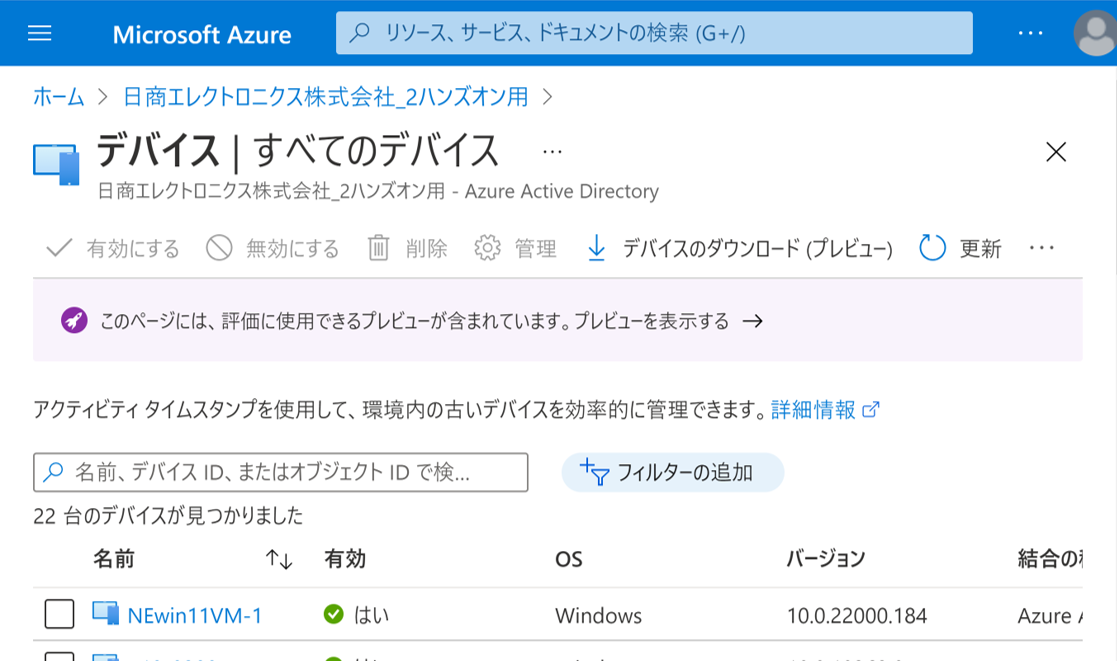Screen dimensions: 1117x661
Task: Click the Refresh (更新) icon
Action: coord(932,248)
